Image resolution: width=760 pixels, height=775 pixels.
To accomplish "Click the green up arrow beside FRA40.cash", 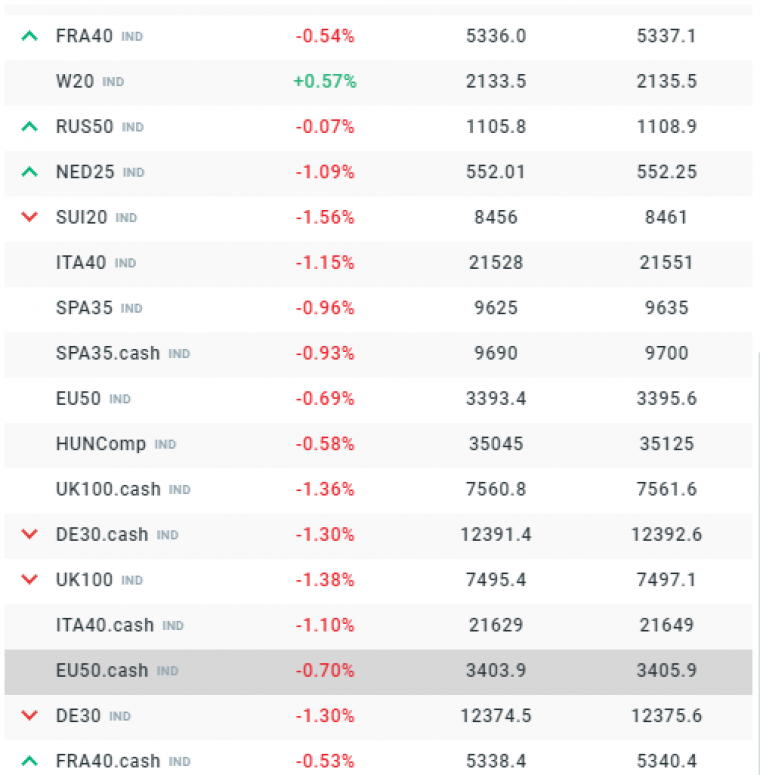I will click(29, 761).
